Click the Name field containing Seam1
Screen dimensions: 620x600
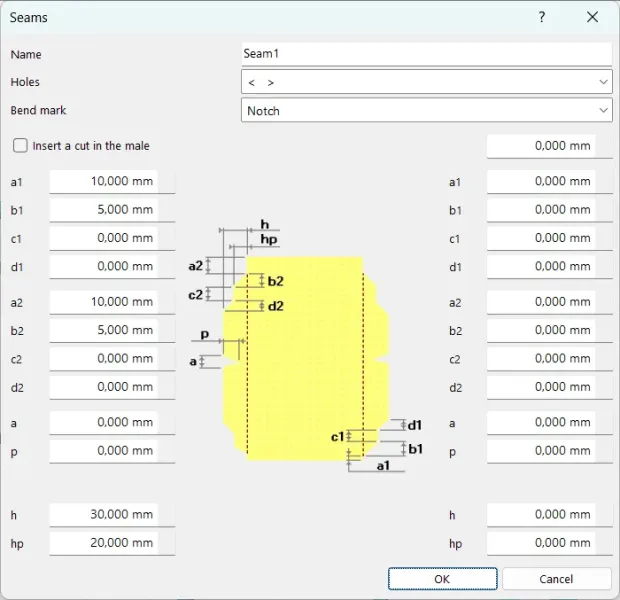coord(427,54)
